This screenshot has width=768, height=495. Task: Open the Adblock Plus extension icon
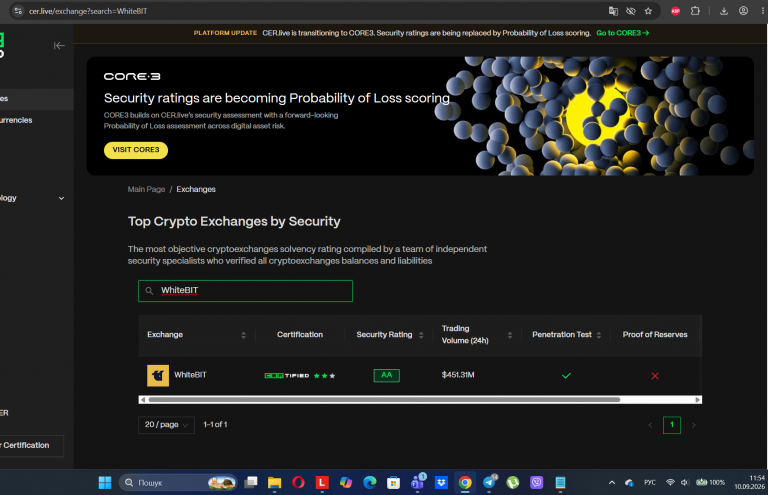[x=675, y=11]
